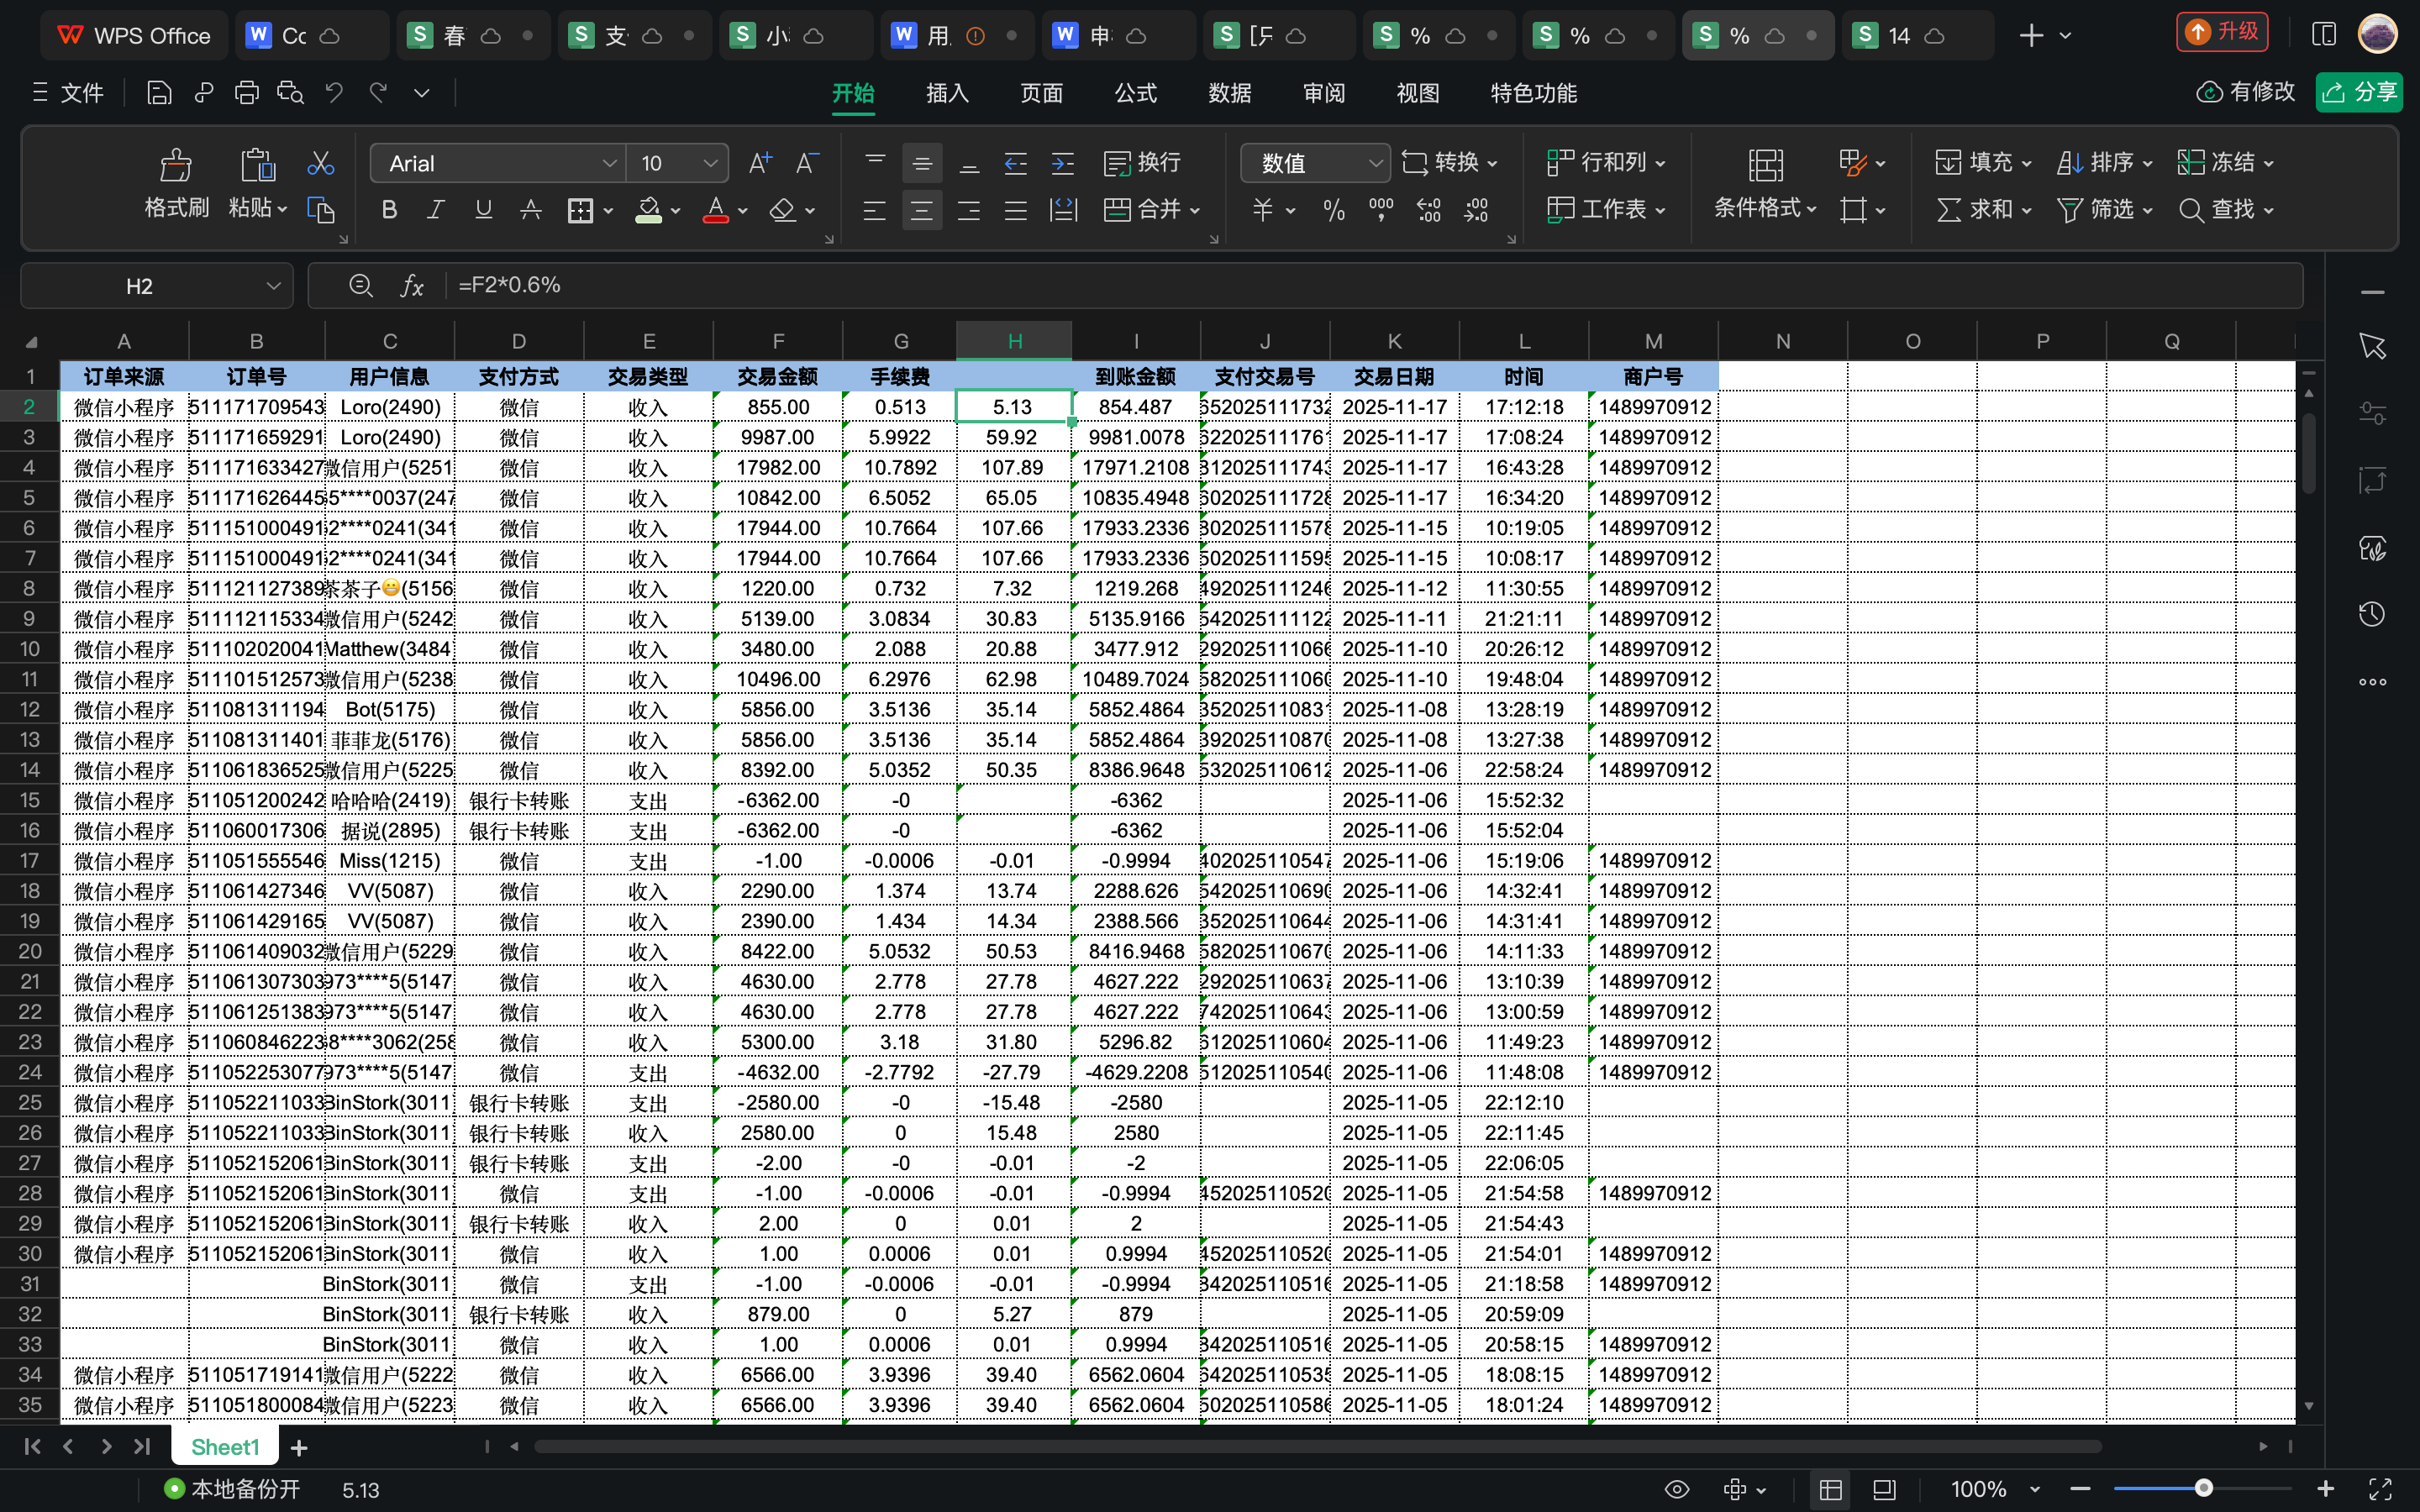Screen dimensions: 2420x1512
Task: Click the decrease decimal places icon
Action: [x=1476, y=210]
